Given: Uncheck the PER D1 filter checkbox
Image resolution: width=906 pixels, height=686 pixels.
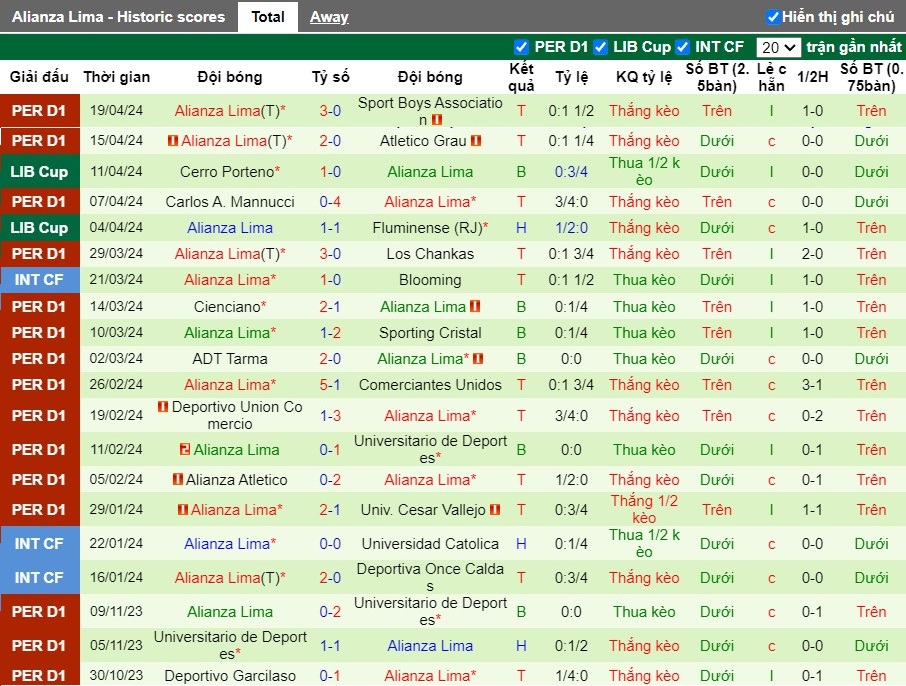Looking at the screenshot, I should pos(521,47).
